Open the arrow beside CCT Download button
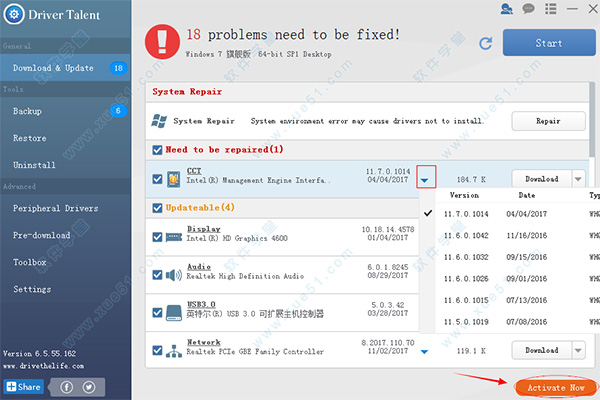This screenshot has height=400, width=600. click(x=578, y=179)
